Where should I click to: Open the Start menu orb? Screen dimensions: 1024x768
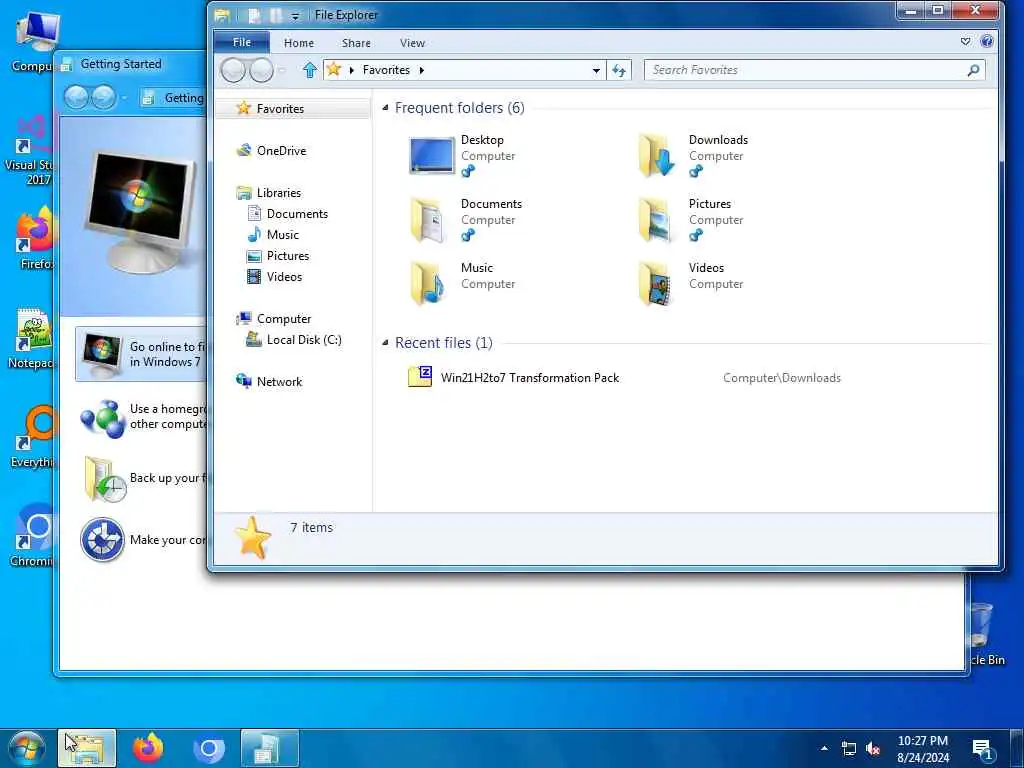tap(25, 748)
